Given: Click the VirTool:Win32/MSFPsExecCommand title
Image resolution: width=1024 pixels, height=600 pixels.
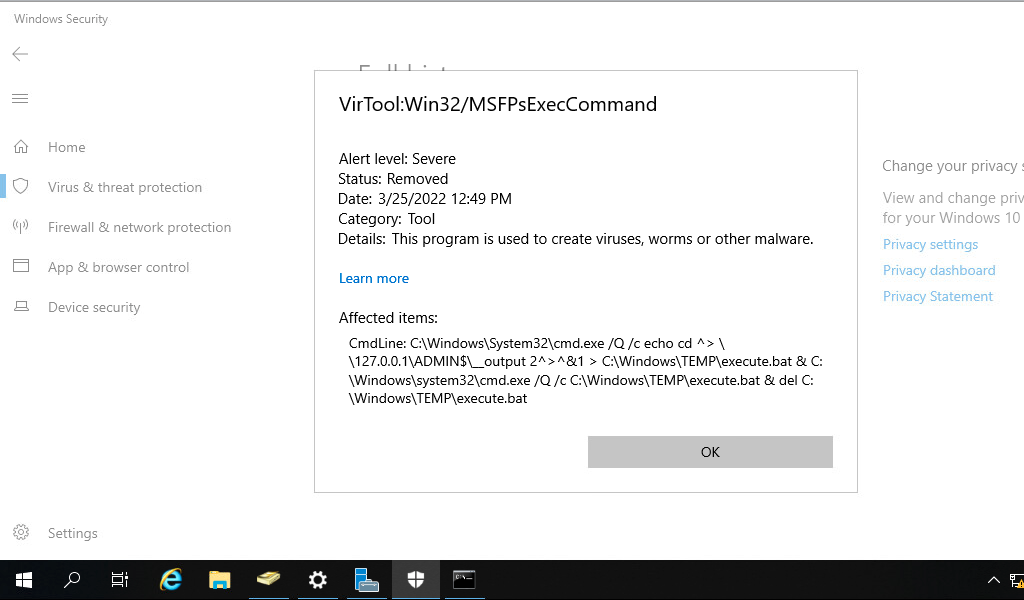Looking at the screenshot, I should pos(498,104).
